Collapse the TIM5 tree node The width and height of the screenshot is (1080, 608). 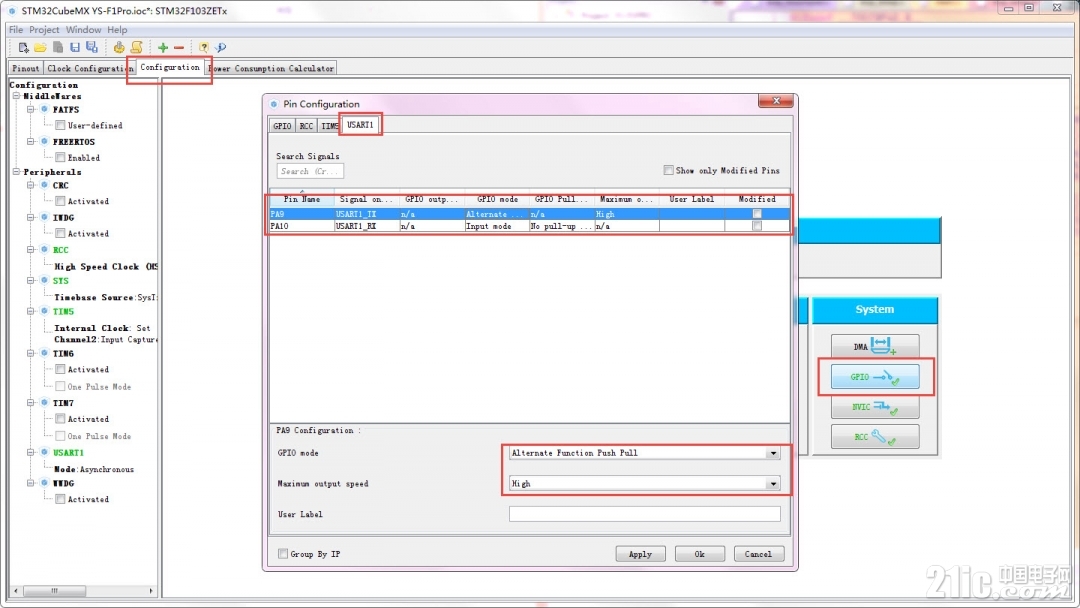click(31, 311)
